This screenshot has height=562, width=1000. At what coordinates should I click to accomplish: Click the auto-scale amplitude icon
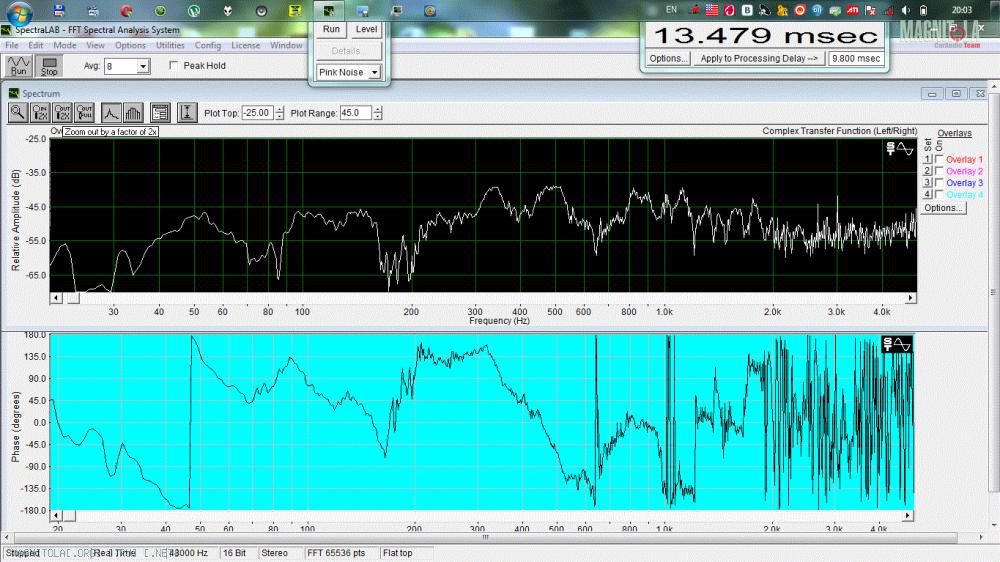point(187,113)
